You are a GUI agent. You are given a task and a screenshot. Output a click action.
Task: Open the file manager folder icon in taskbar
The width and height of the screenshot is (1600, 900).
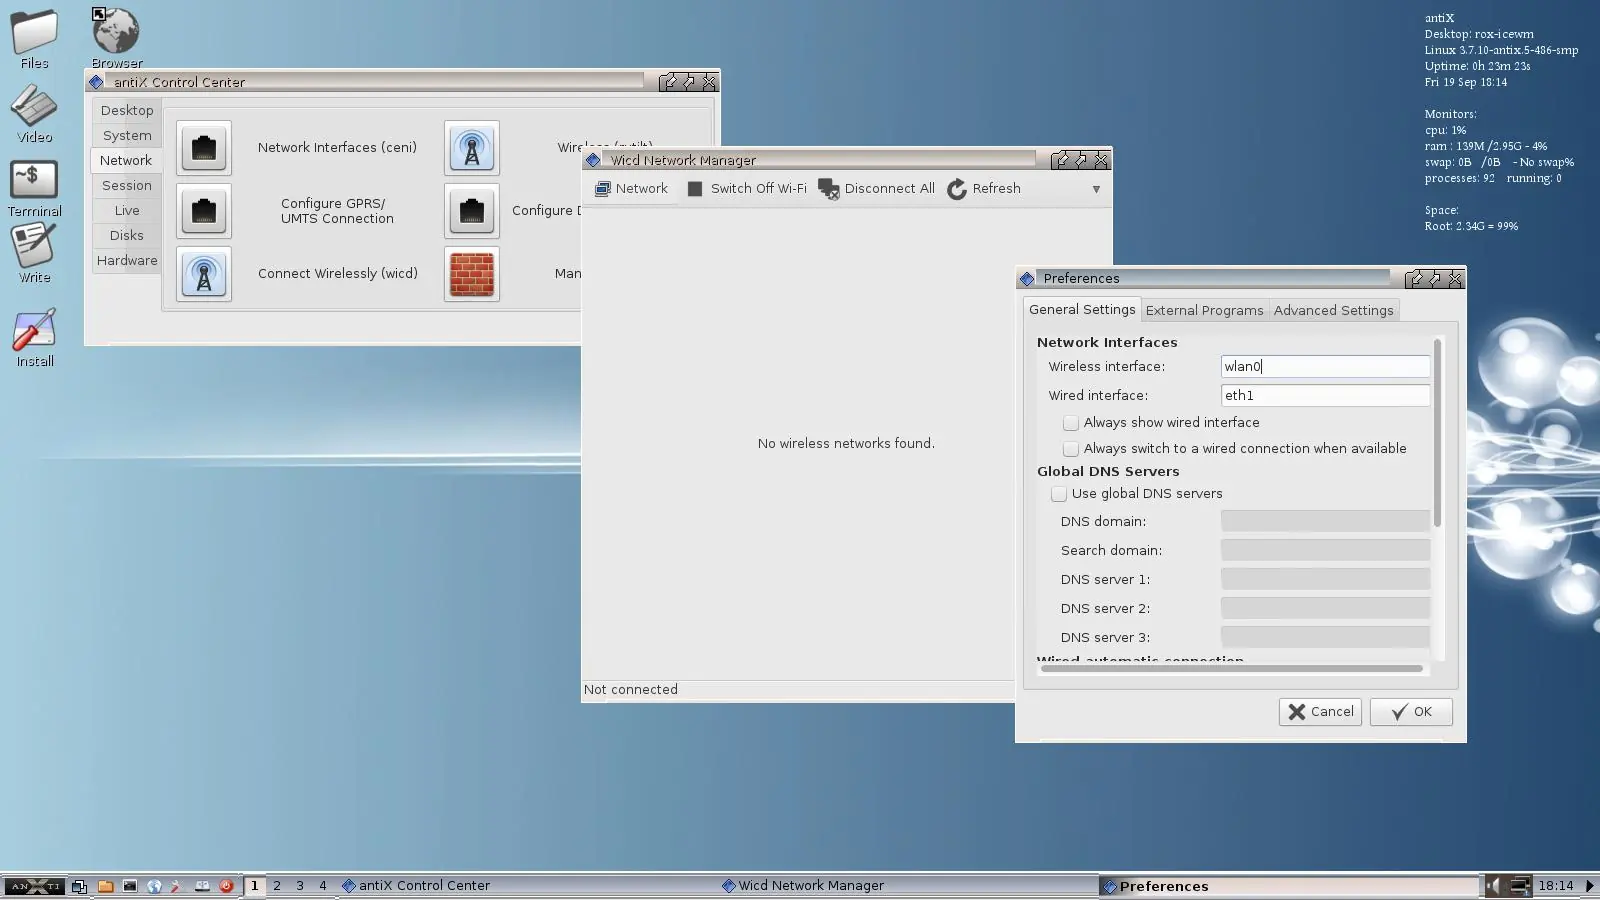pyautogui.click(x=105, y=886)
